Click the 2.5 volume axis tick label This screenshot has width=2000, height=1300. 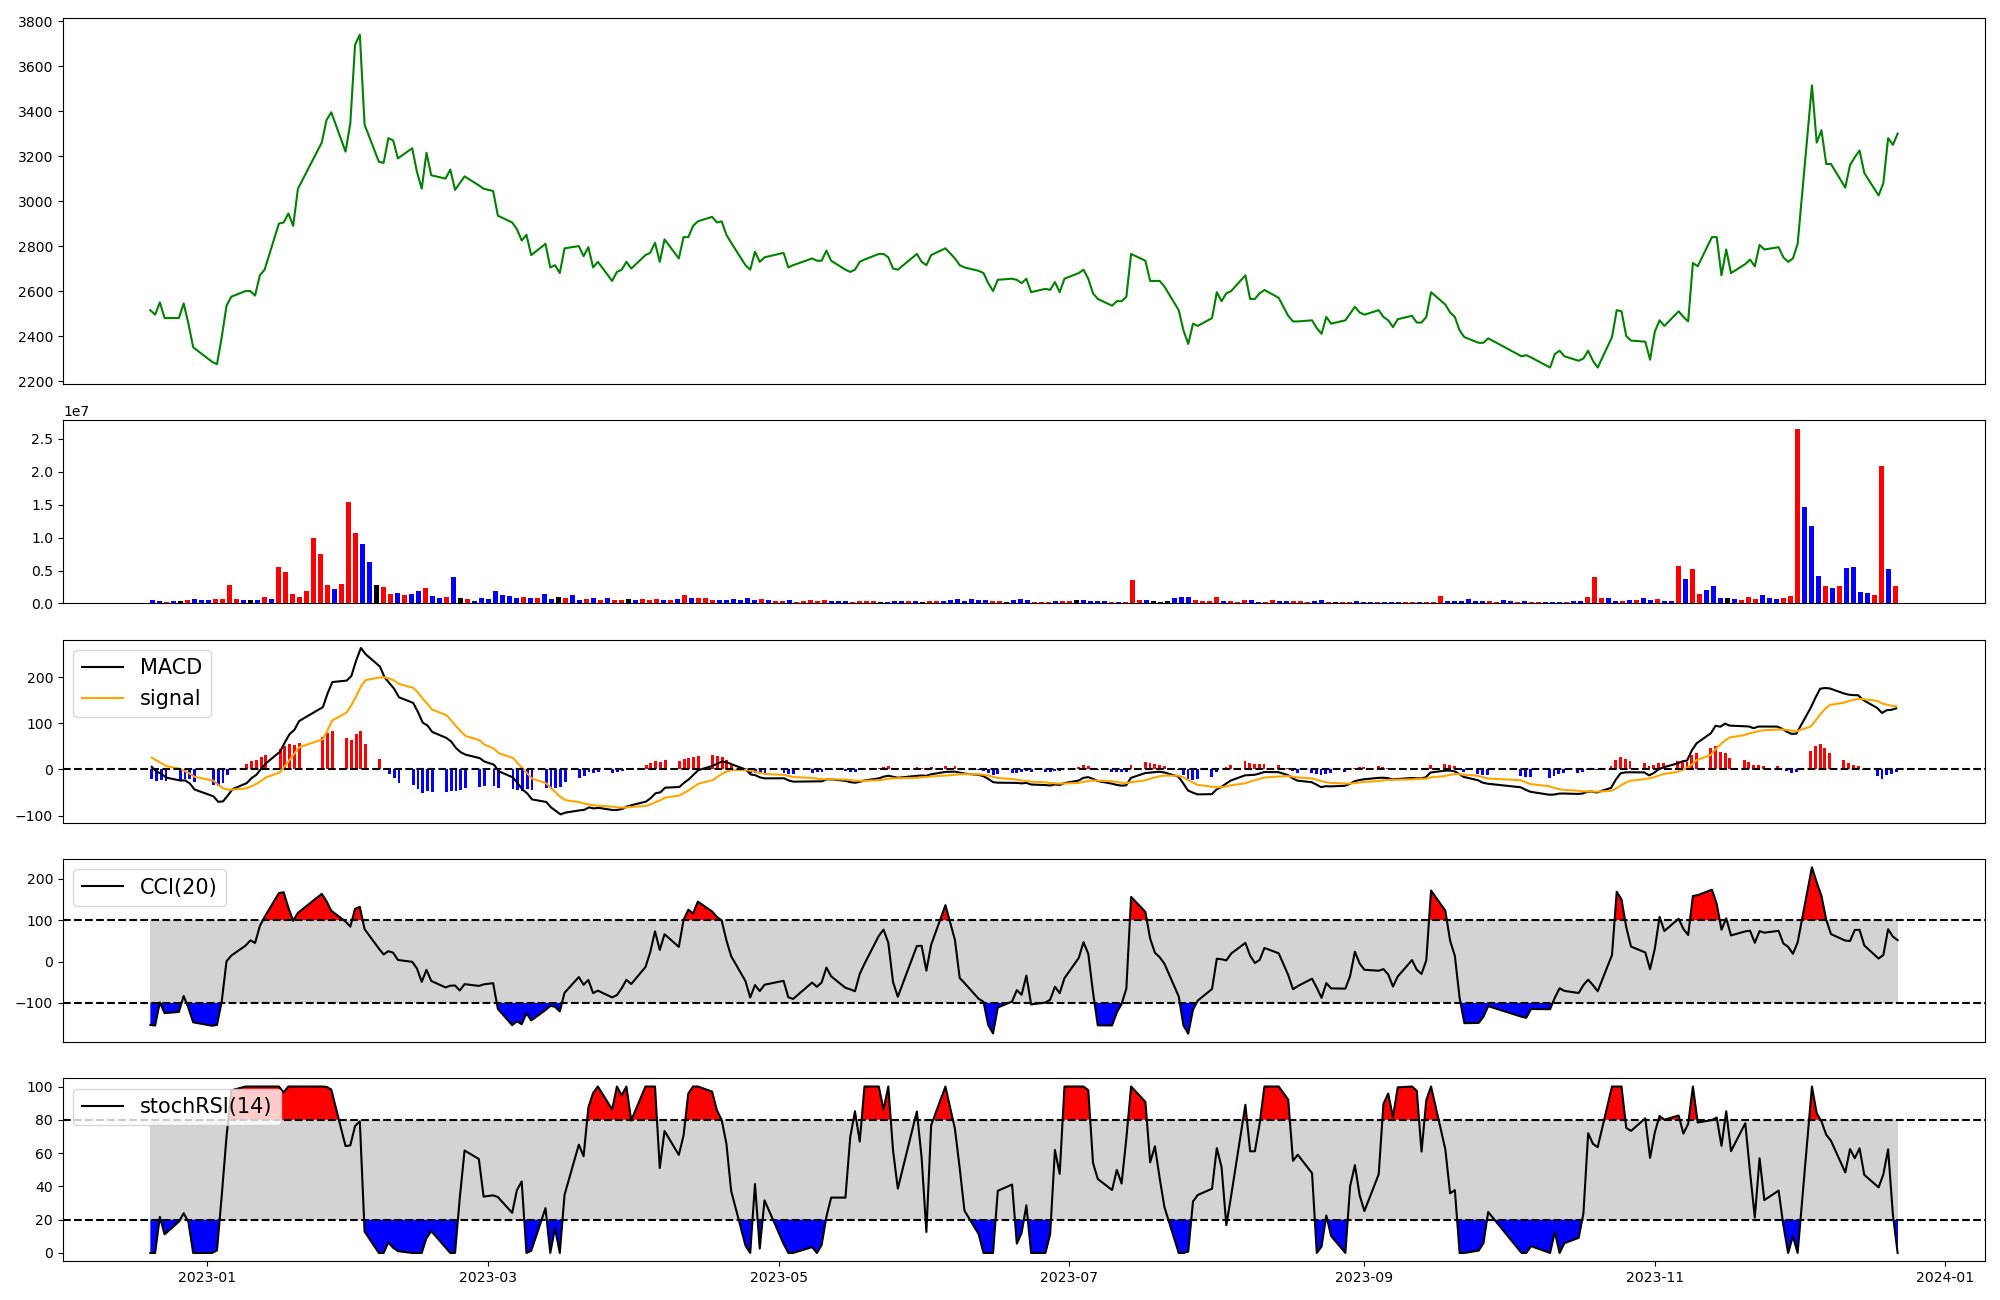(44, 439)
